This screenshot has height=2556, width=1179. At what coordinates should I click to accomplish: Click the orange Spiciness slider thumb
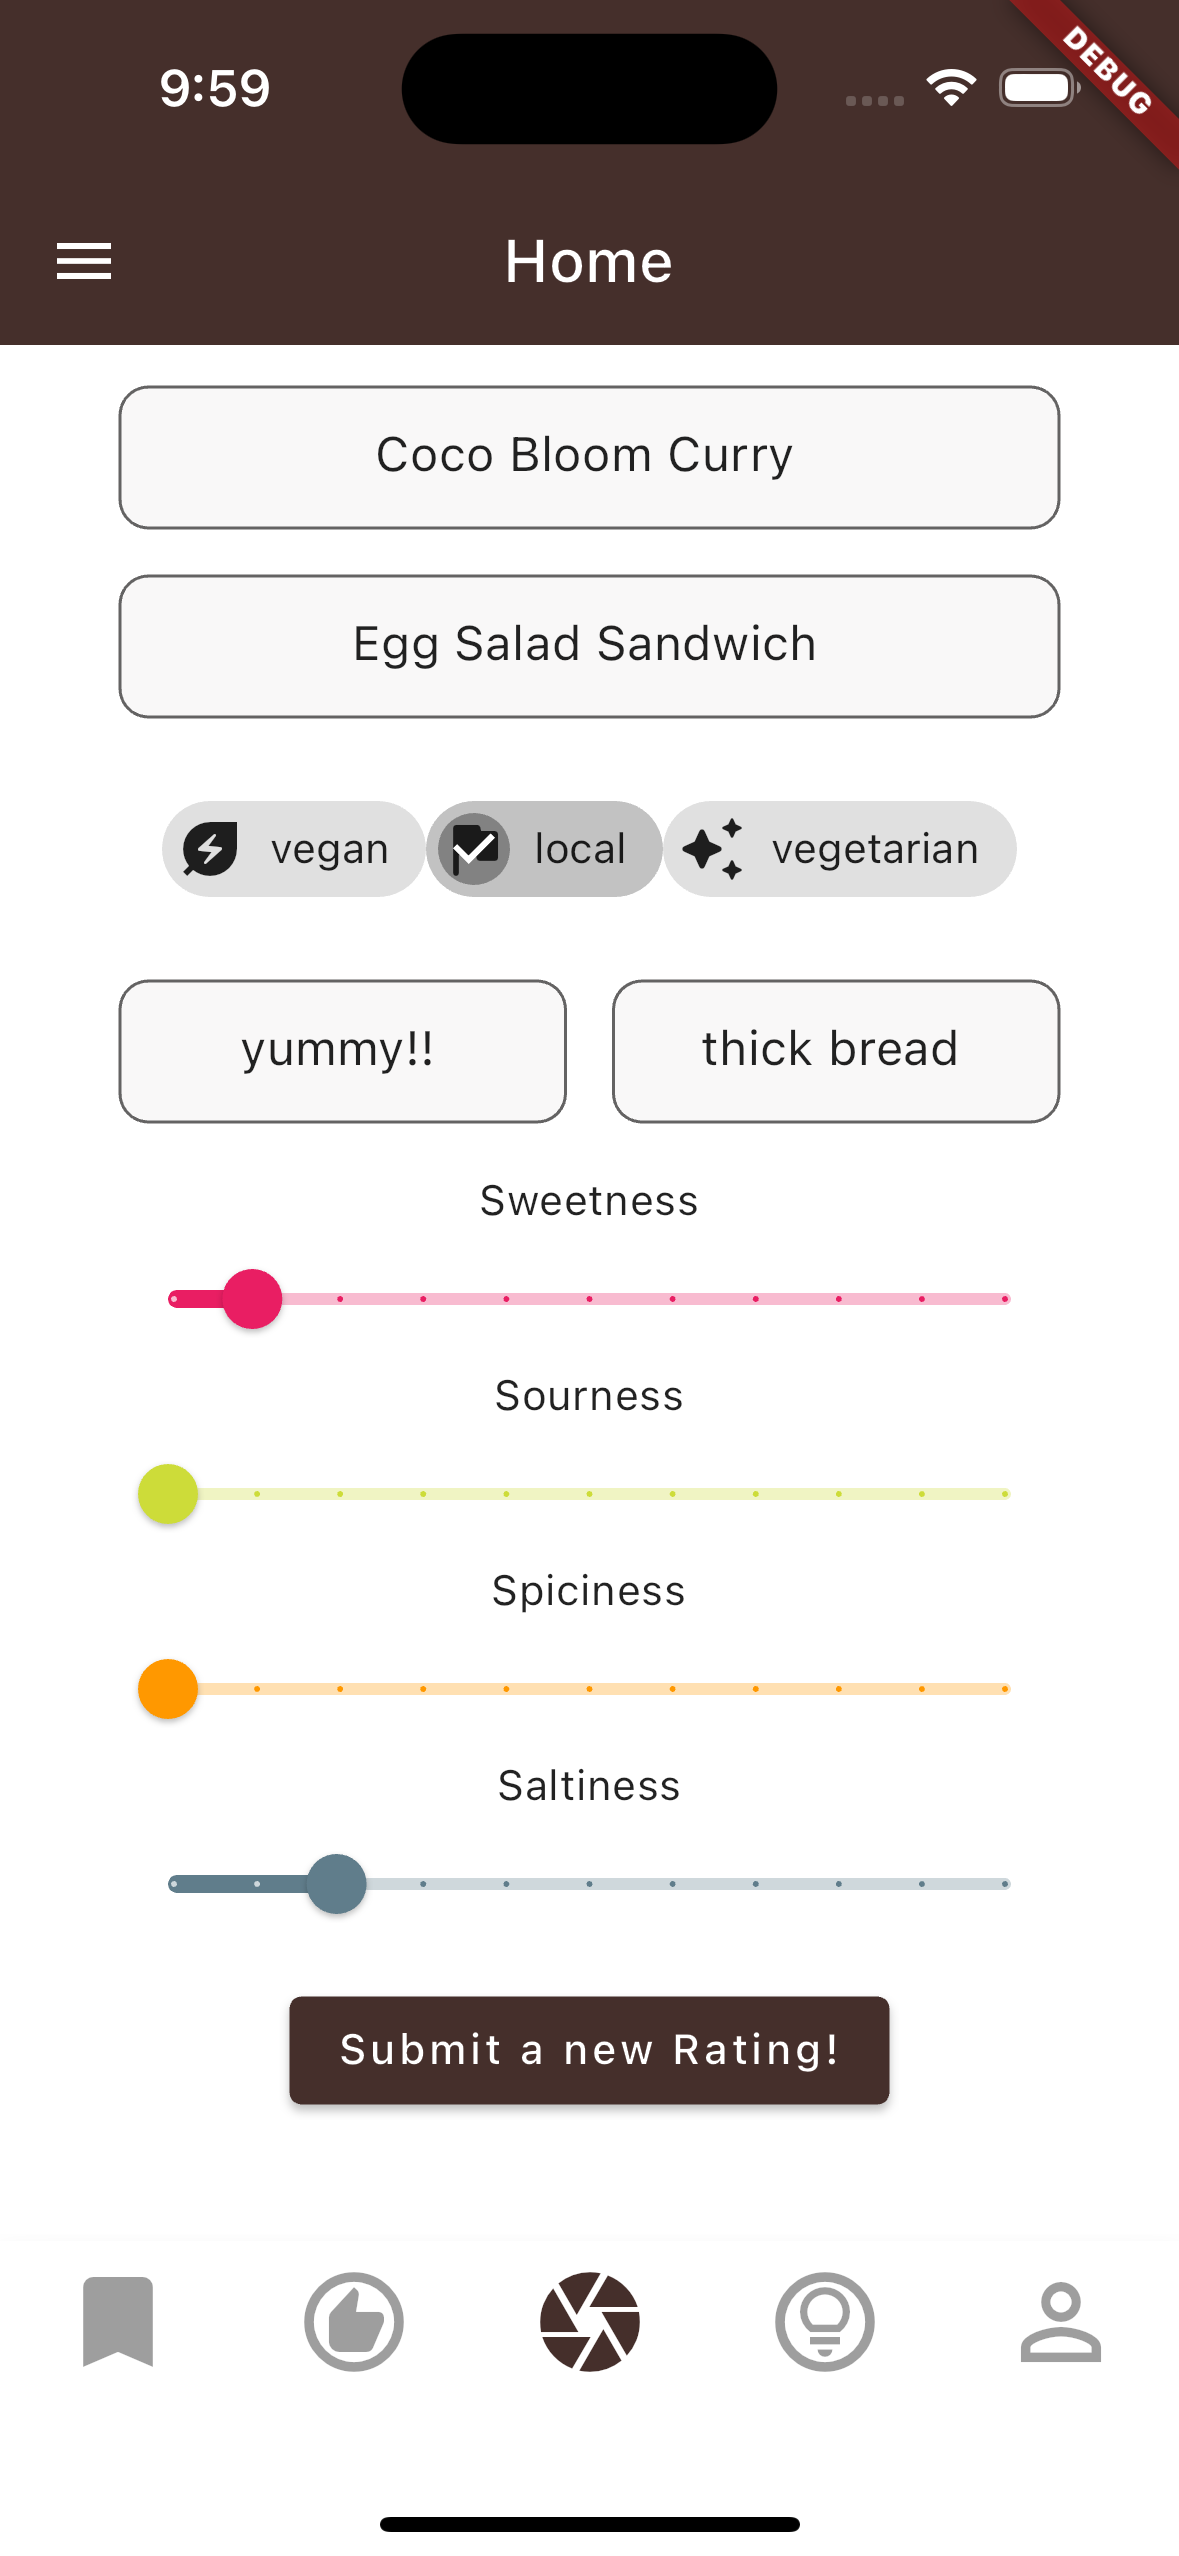coord(168,1689)
